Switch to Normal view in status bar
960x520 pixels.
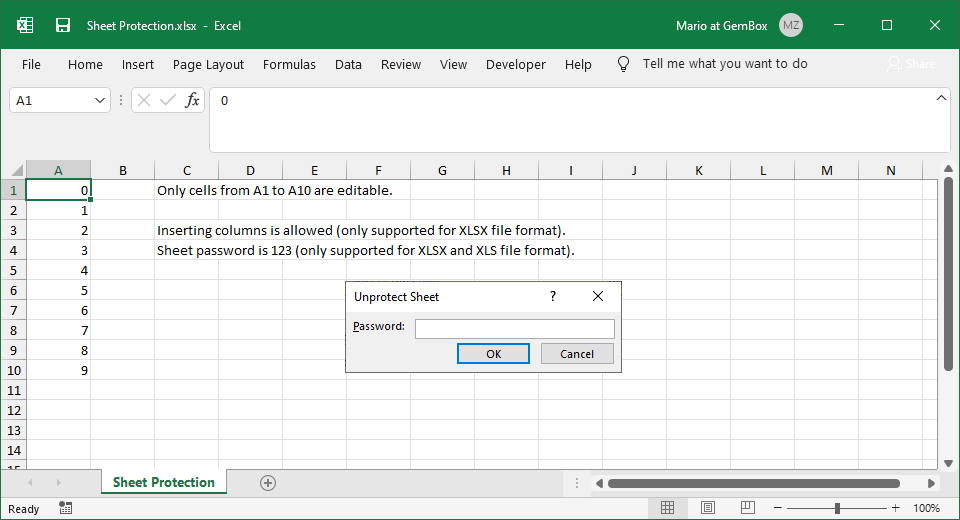click(668, 508)
